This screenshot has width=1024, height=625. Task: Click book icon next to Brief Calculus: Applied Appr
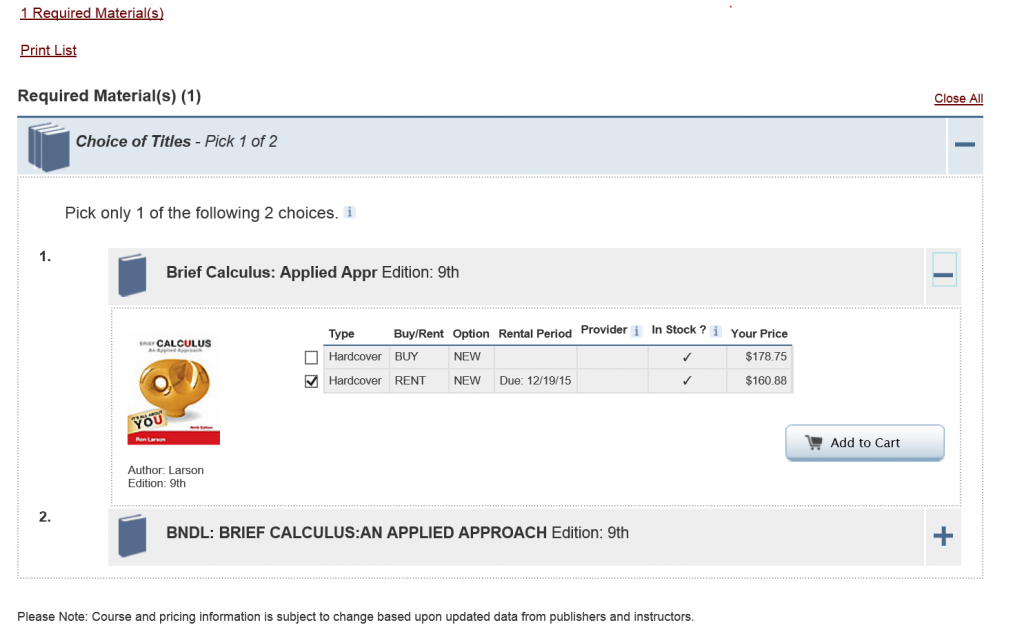coord(132,276)
